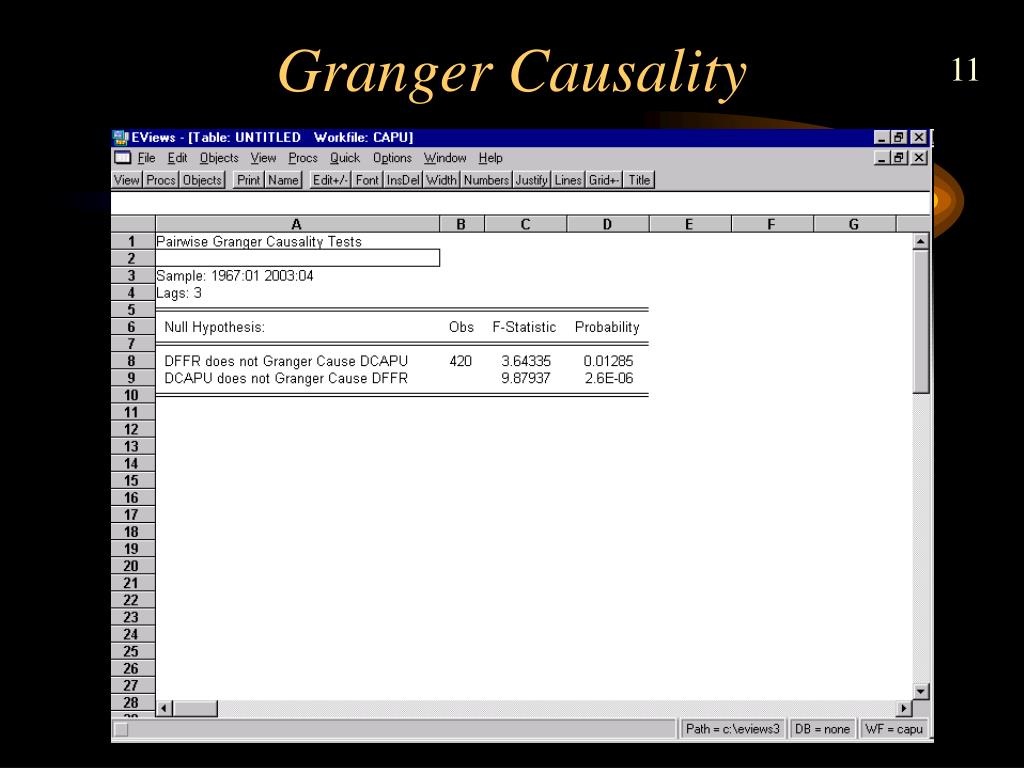This screenshot has height=768, width=1024.
Task: Click the edit line input field above table
Action: (520, 202)
